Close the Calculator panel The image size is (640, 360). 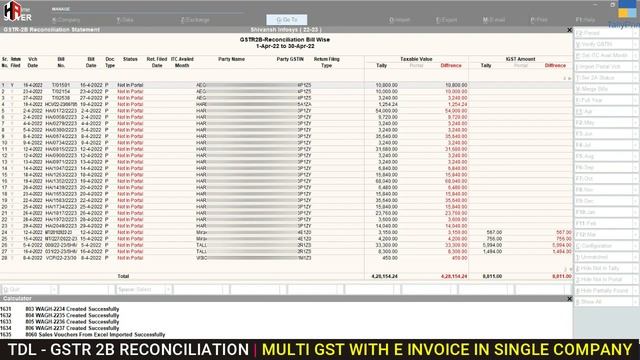pyautogui.click(x=569, y=299)
